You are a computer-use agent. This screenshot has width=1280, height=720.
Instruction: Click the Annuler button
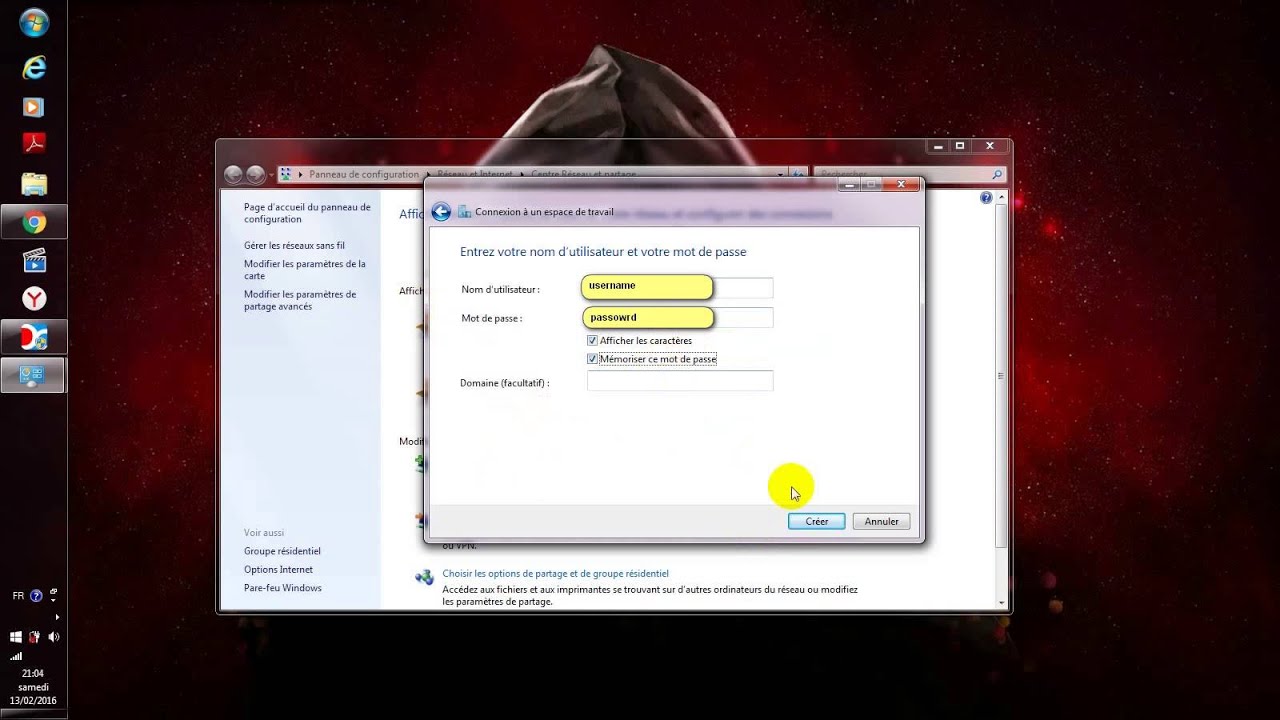[x=882, y=521]
